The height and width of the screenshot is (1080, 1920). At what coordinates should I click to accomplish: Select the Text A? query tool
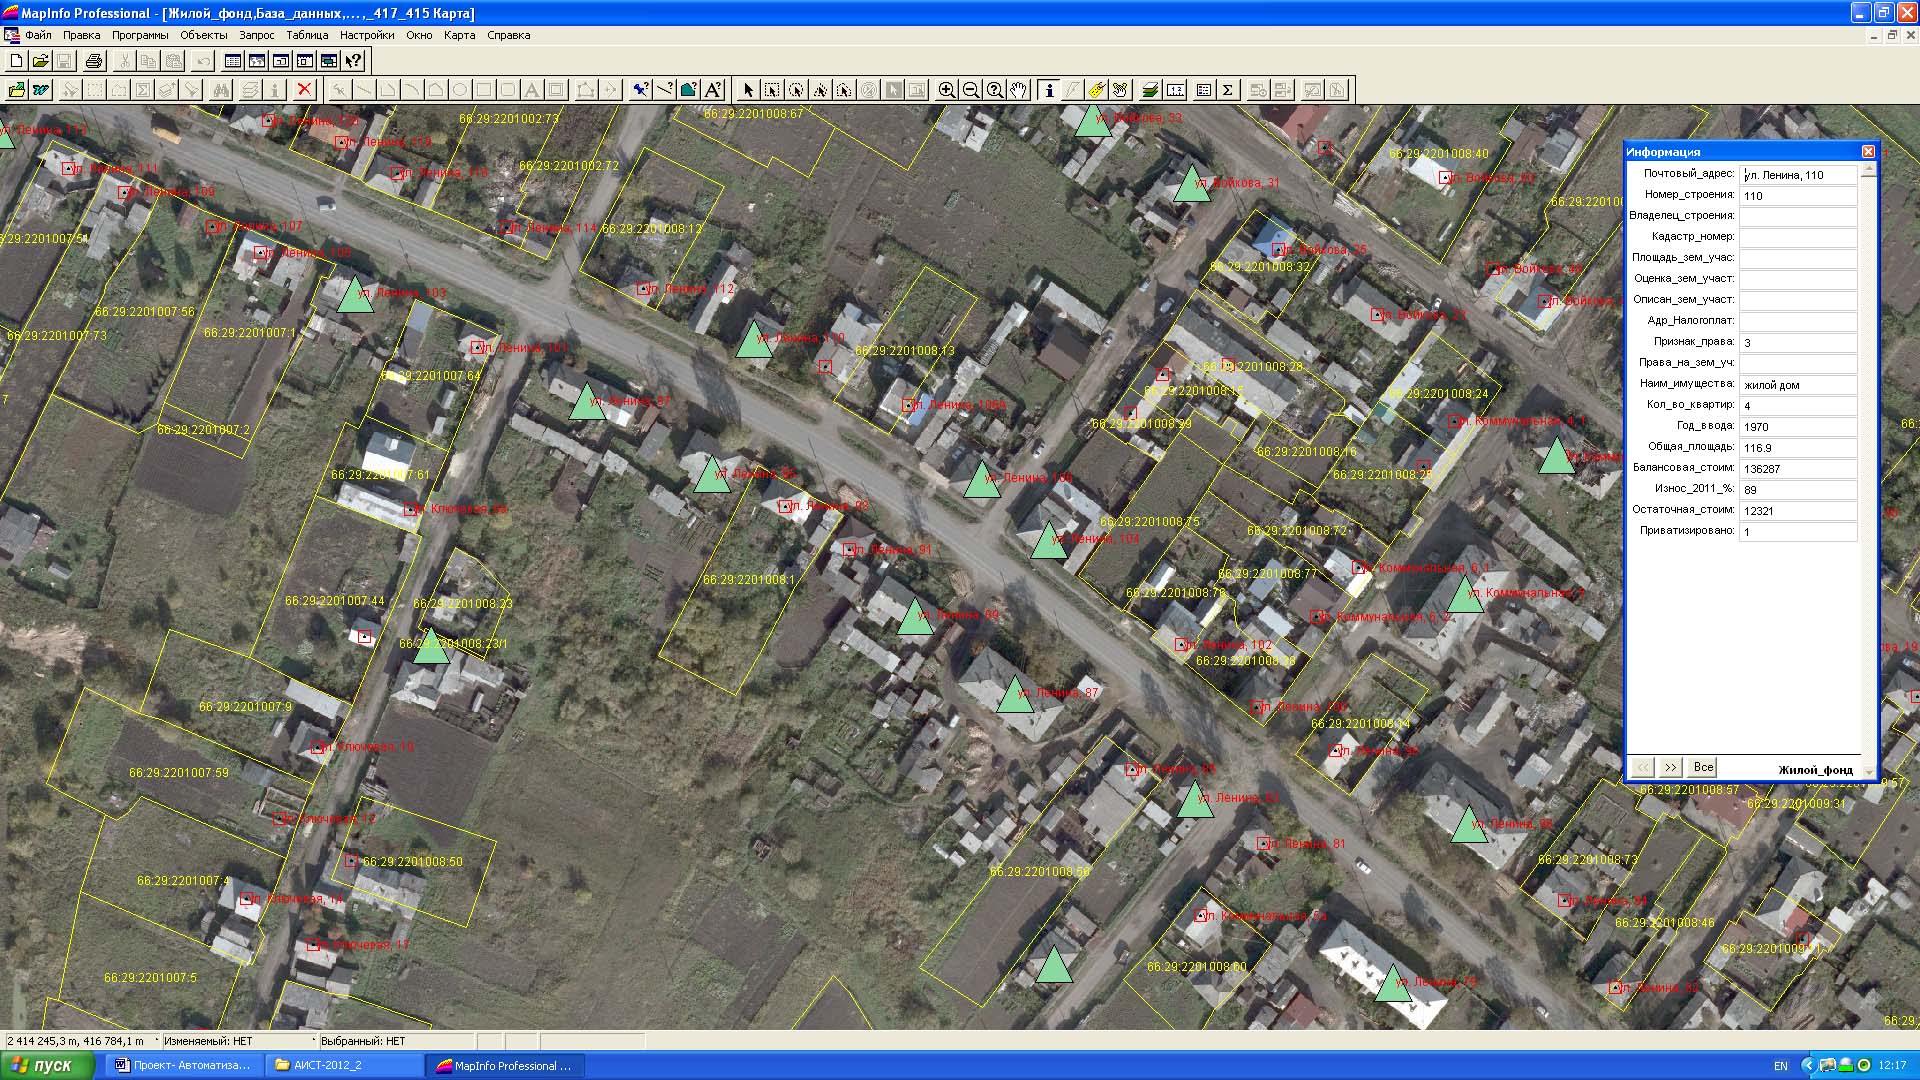coord(713,90)
